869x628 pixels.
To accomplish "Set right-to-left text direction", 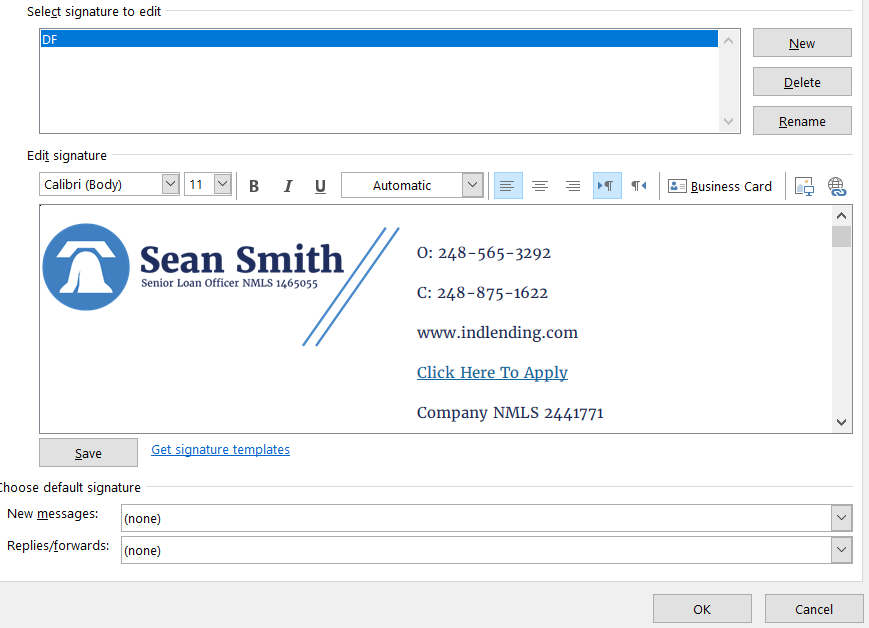I will pos(638,186).
